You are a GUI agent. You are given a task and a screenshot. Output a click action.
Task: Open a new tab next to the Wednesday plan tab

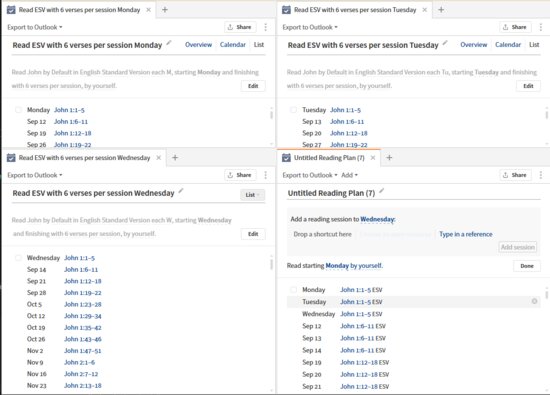175,158
